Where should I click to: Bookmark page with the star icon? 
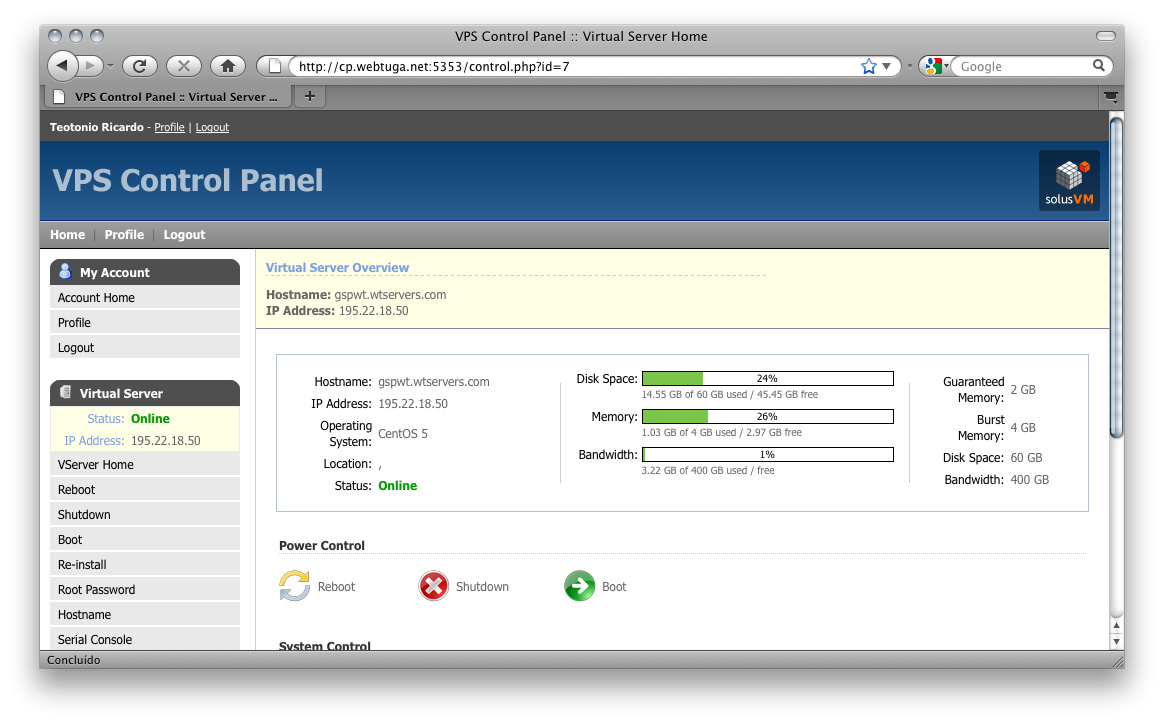868,66
